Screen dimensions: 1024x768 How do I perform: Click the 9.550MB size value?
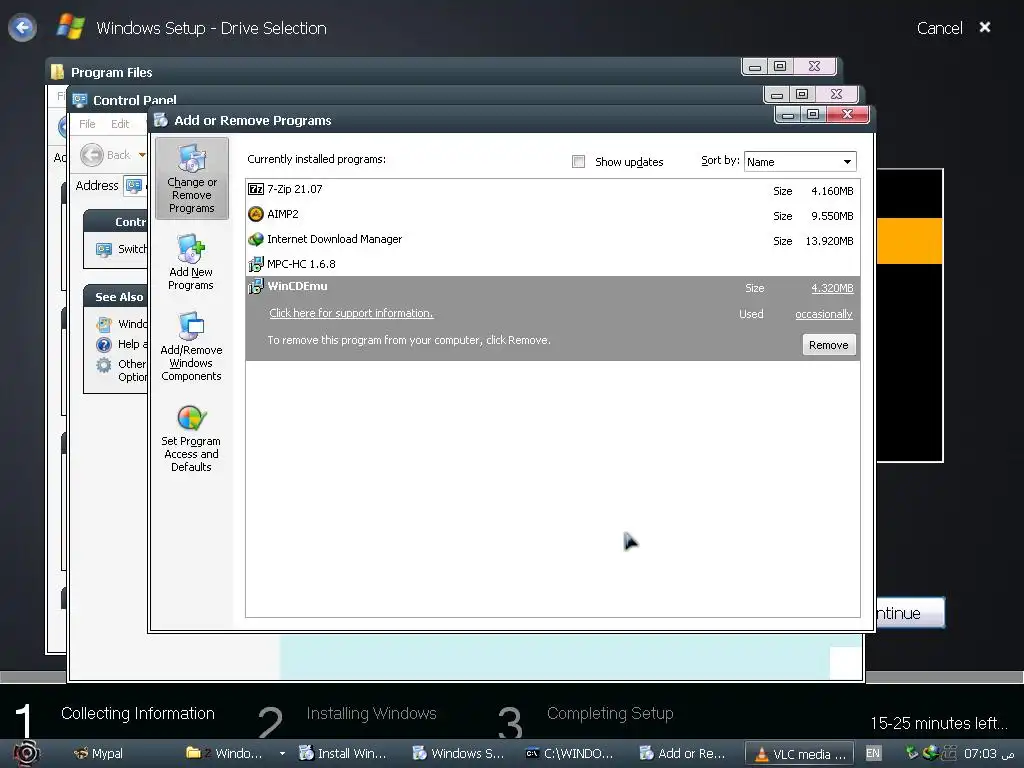point(832,216)
